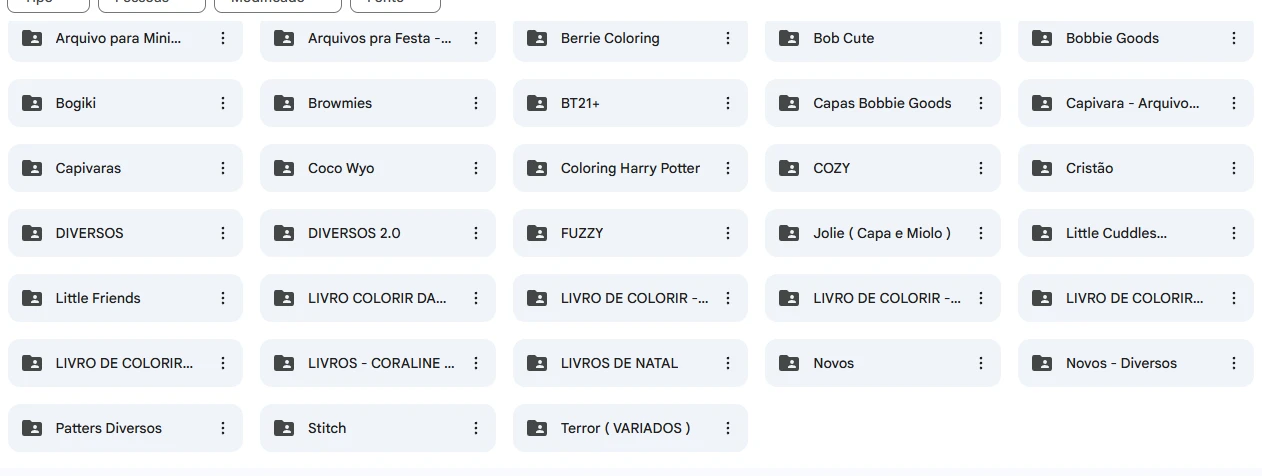Select the Patters Diversos folder
Image resolution: width=1262 pixels, height=476 pixels.
point(108,428)
